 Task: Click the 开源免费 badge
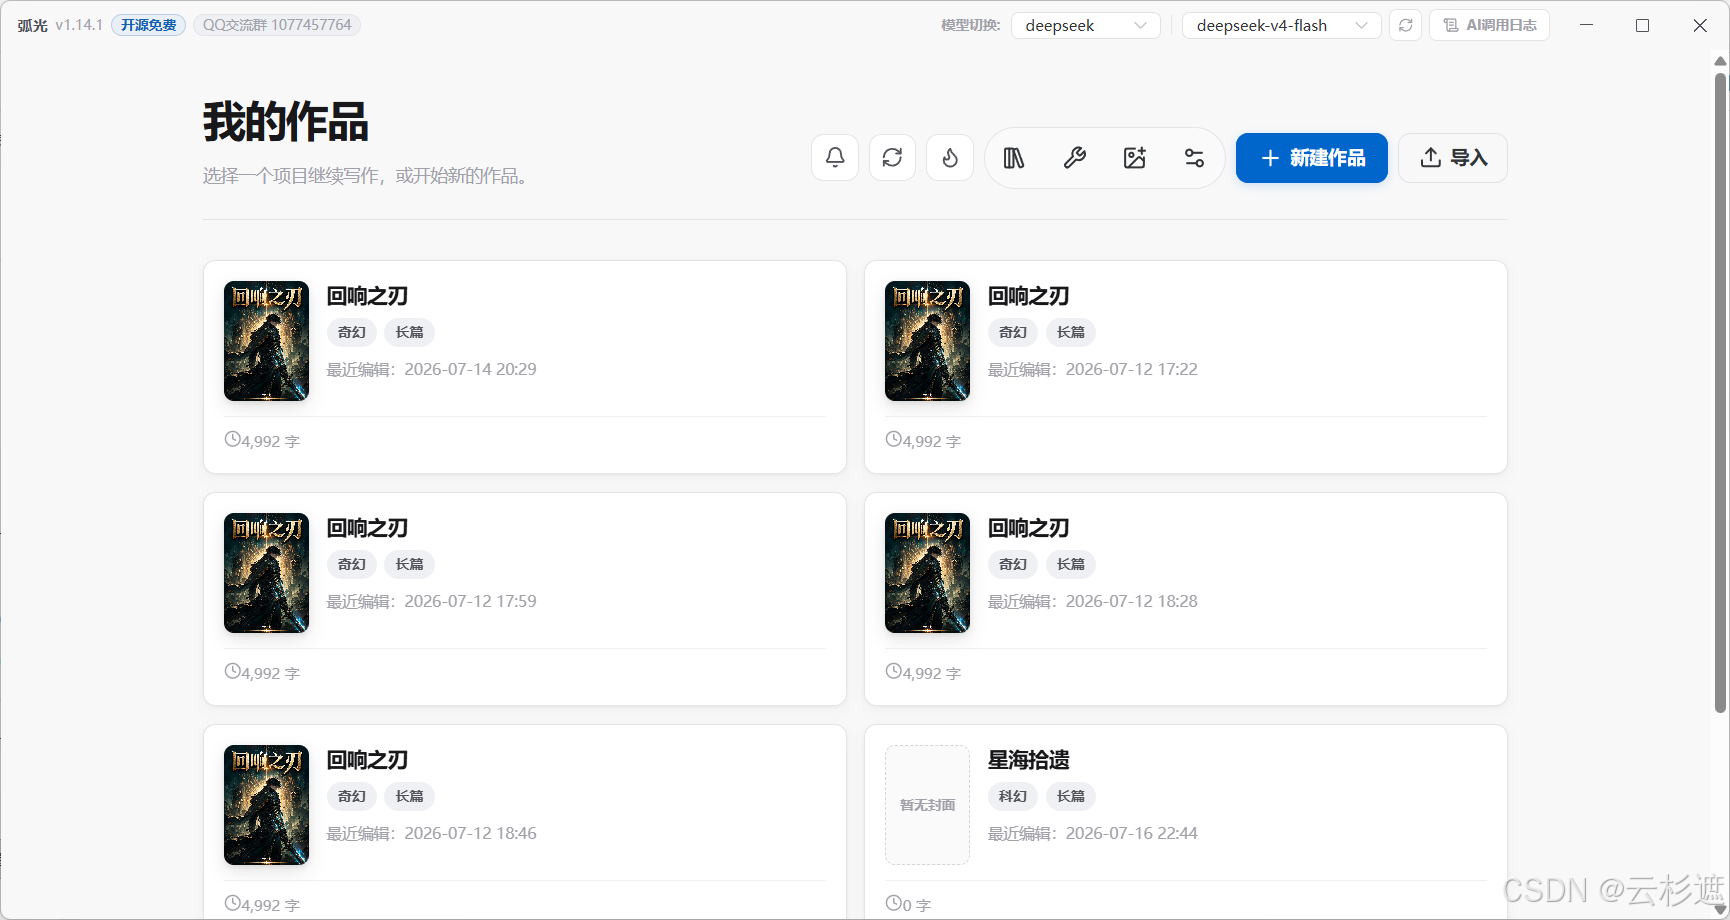click(148, 25)
